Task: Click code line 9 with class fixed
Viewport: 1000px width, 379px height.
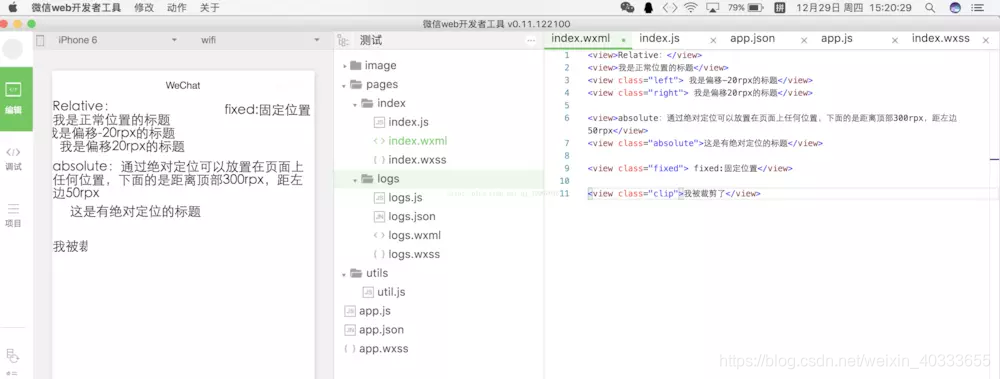Action: 690,168
